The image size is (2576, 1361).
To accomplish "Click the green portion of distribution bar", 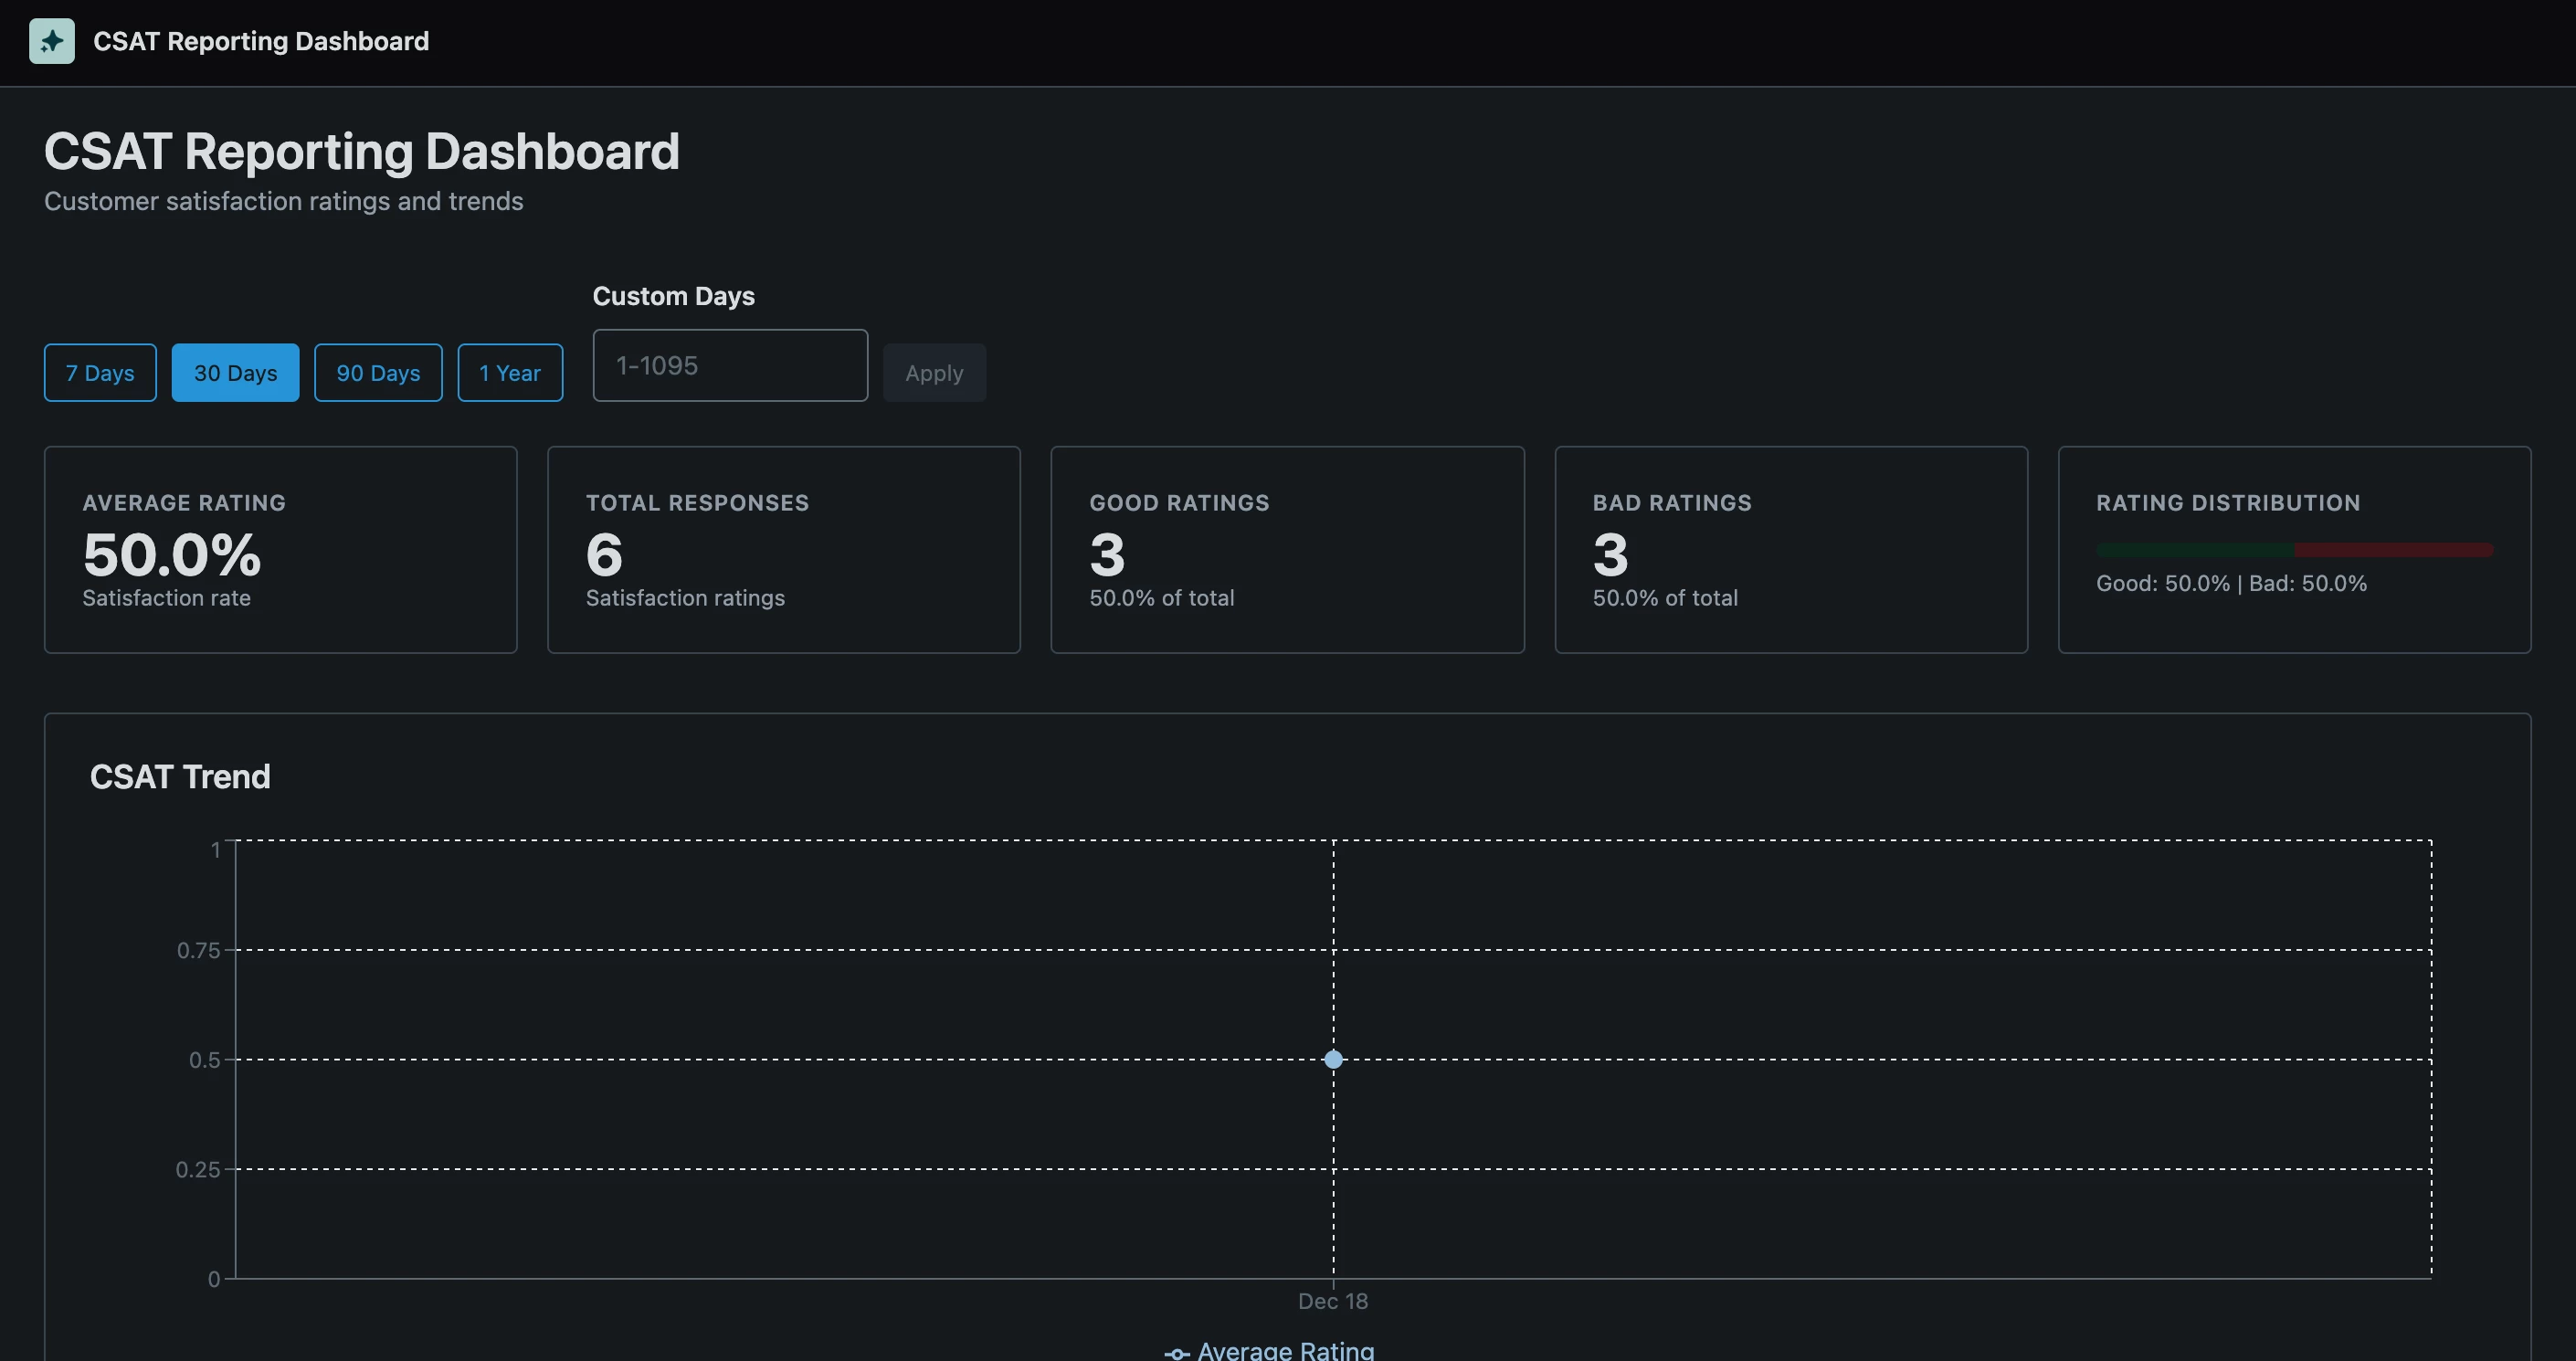I will (2195, 550).
